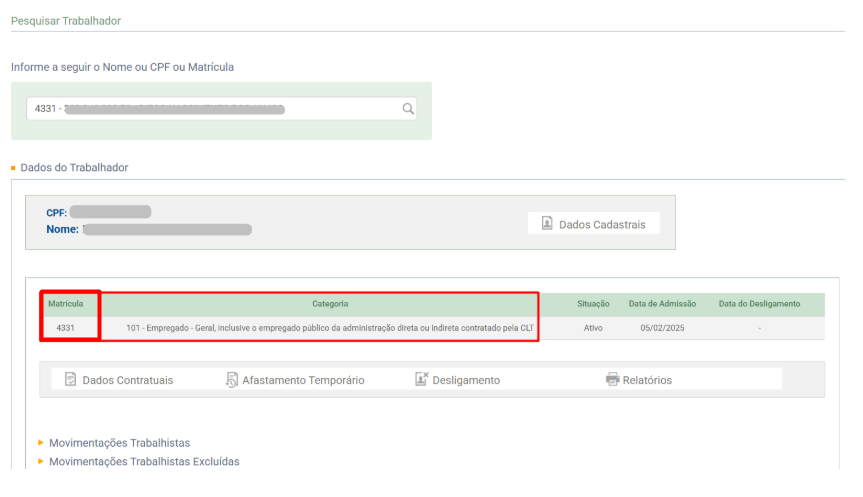Click the Categoria column header
This screenshot has height=497, width=863.
pos(330,304)
